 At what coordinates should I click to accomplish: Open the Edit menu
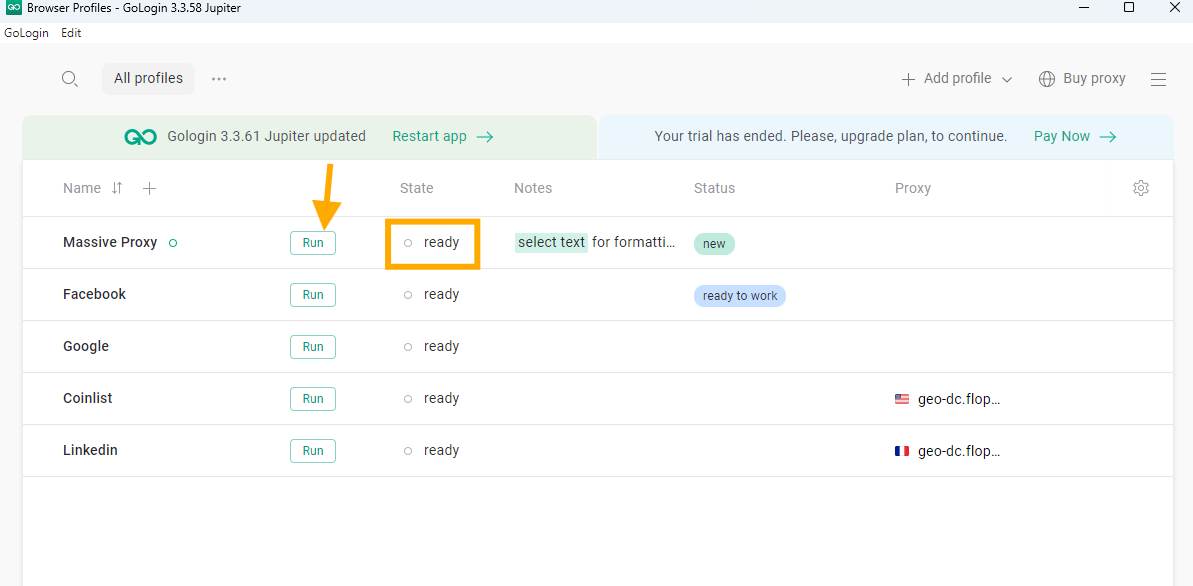72,33
